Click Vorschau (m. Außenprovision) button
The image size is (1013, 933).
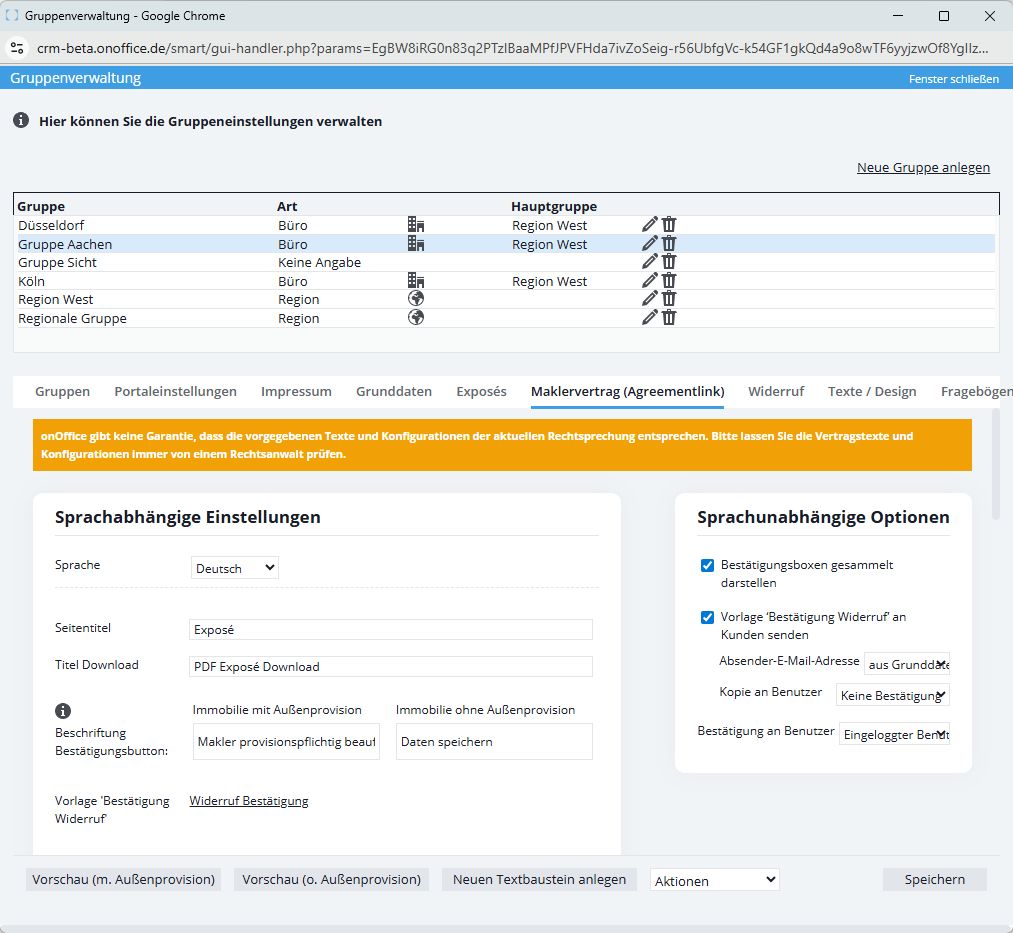coord(123,879)
